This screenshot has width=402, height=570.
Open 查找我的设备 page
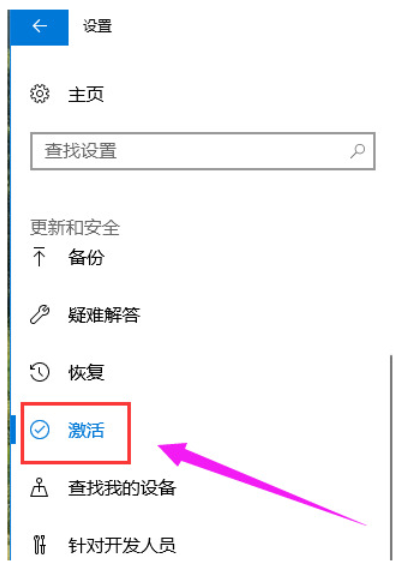coord(122,488)
